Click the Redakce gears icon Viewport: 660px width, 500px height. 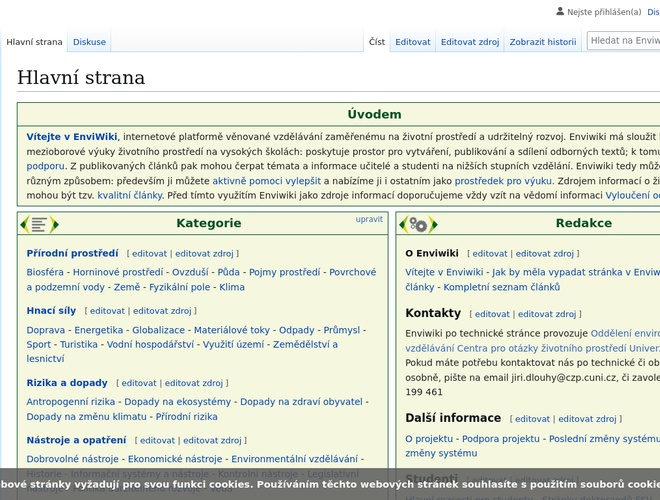click(x=418, y=224)
